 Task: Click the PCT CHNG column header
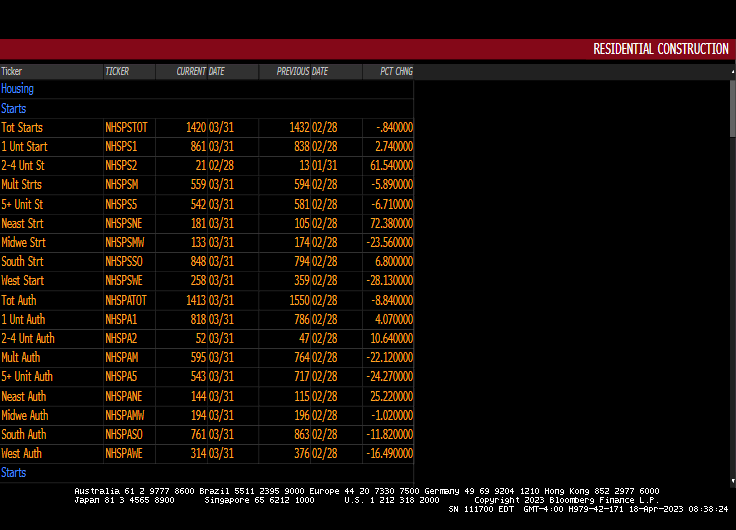click(396, 71)
